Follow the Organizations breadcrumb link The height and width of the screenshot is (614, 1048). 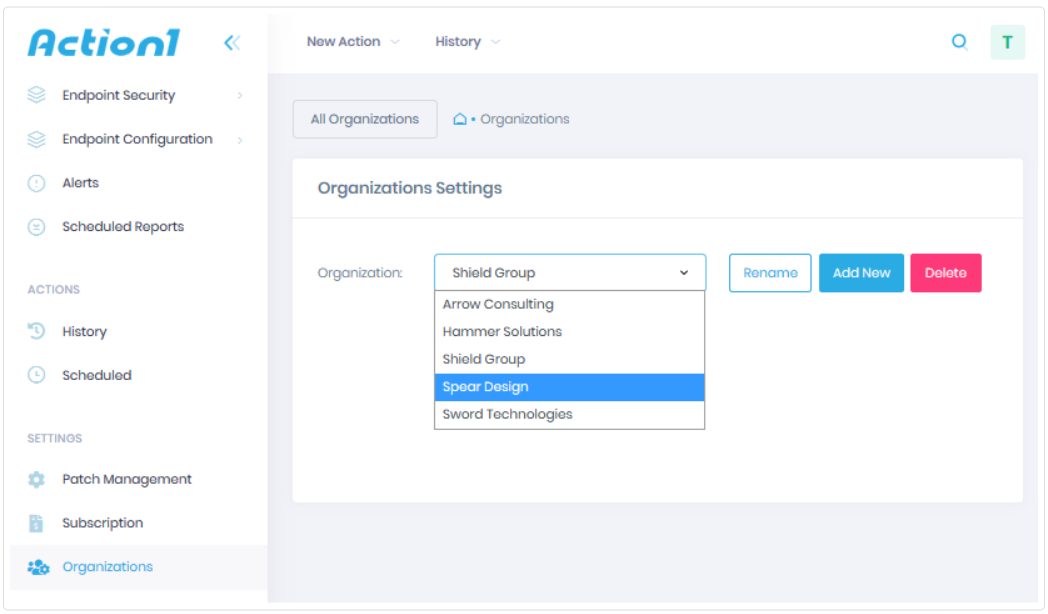click(525, 119)
